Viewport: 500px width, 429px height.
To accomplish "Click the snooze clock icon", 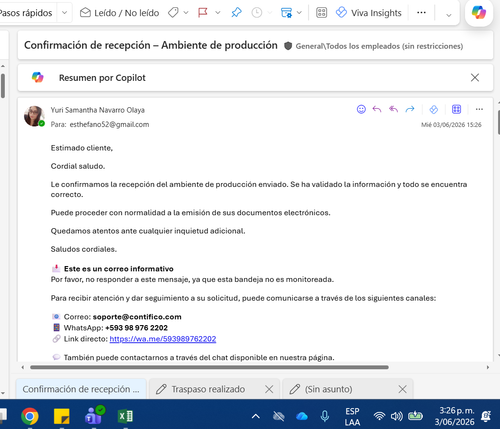I will (256, 13).
